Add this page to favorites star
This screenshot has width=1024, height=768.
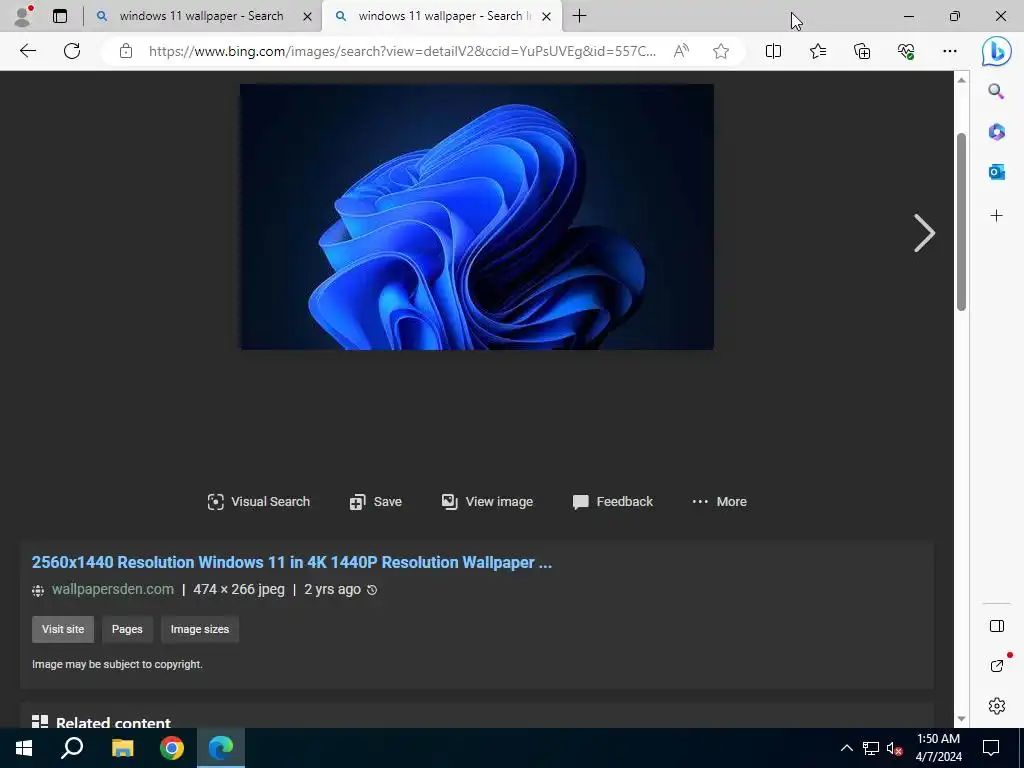coord(721,51)
